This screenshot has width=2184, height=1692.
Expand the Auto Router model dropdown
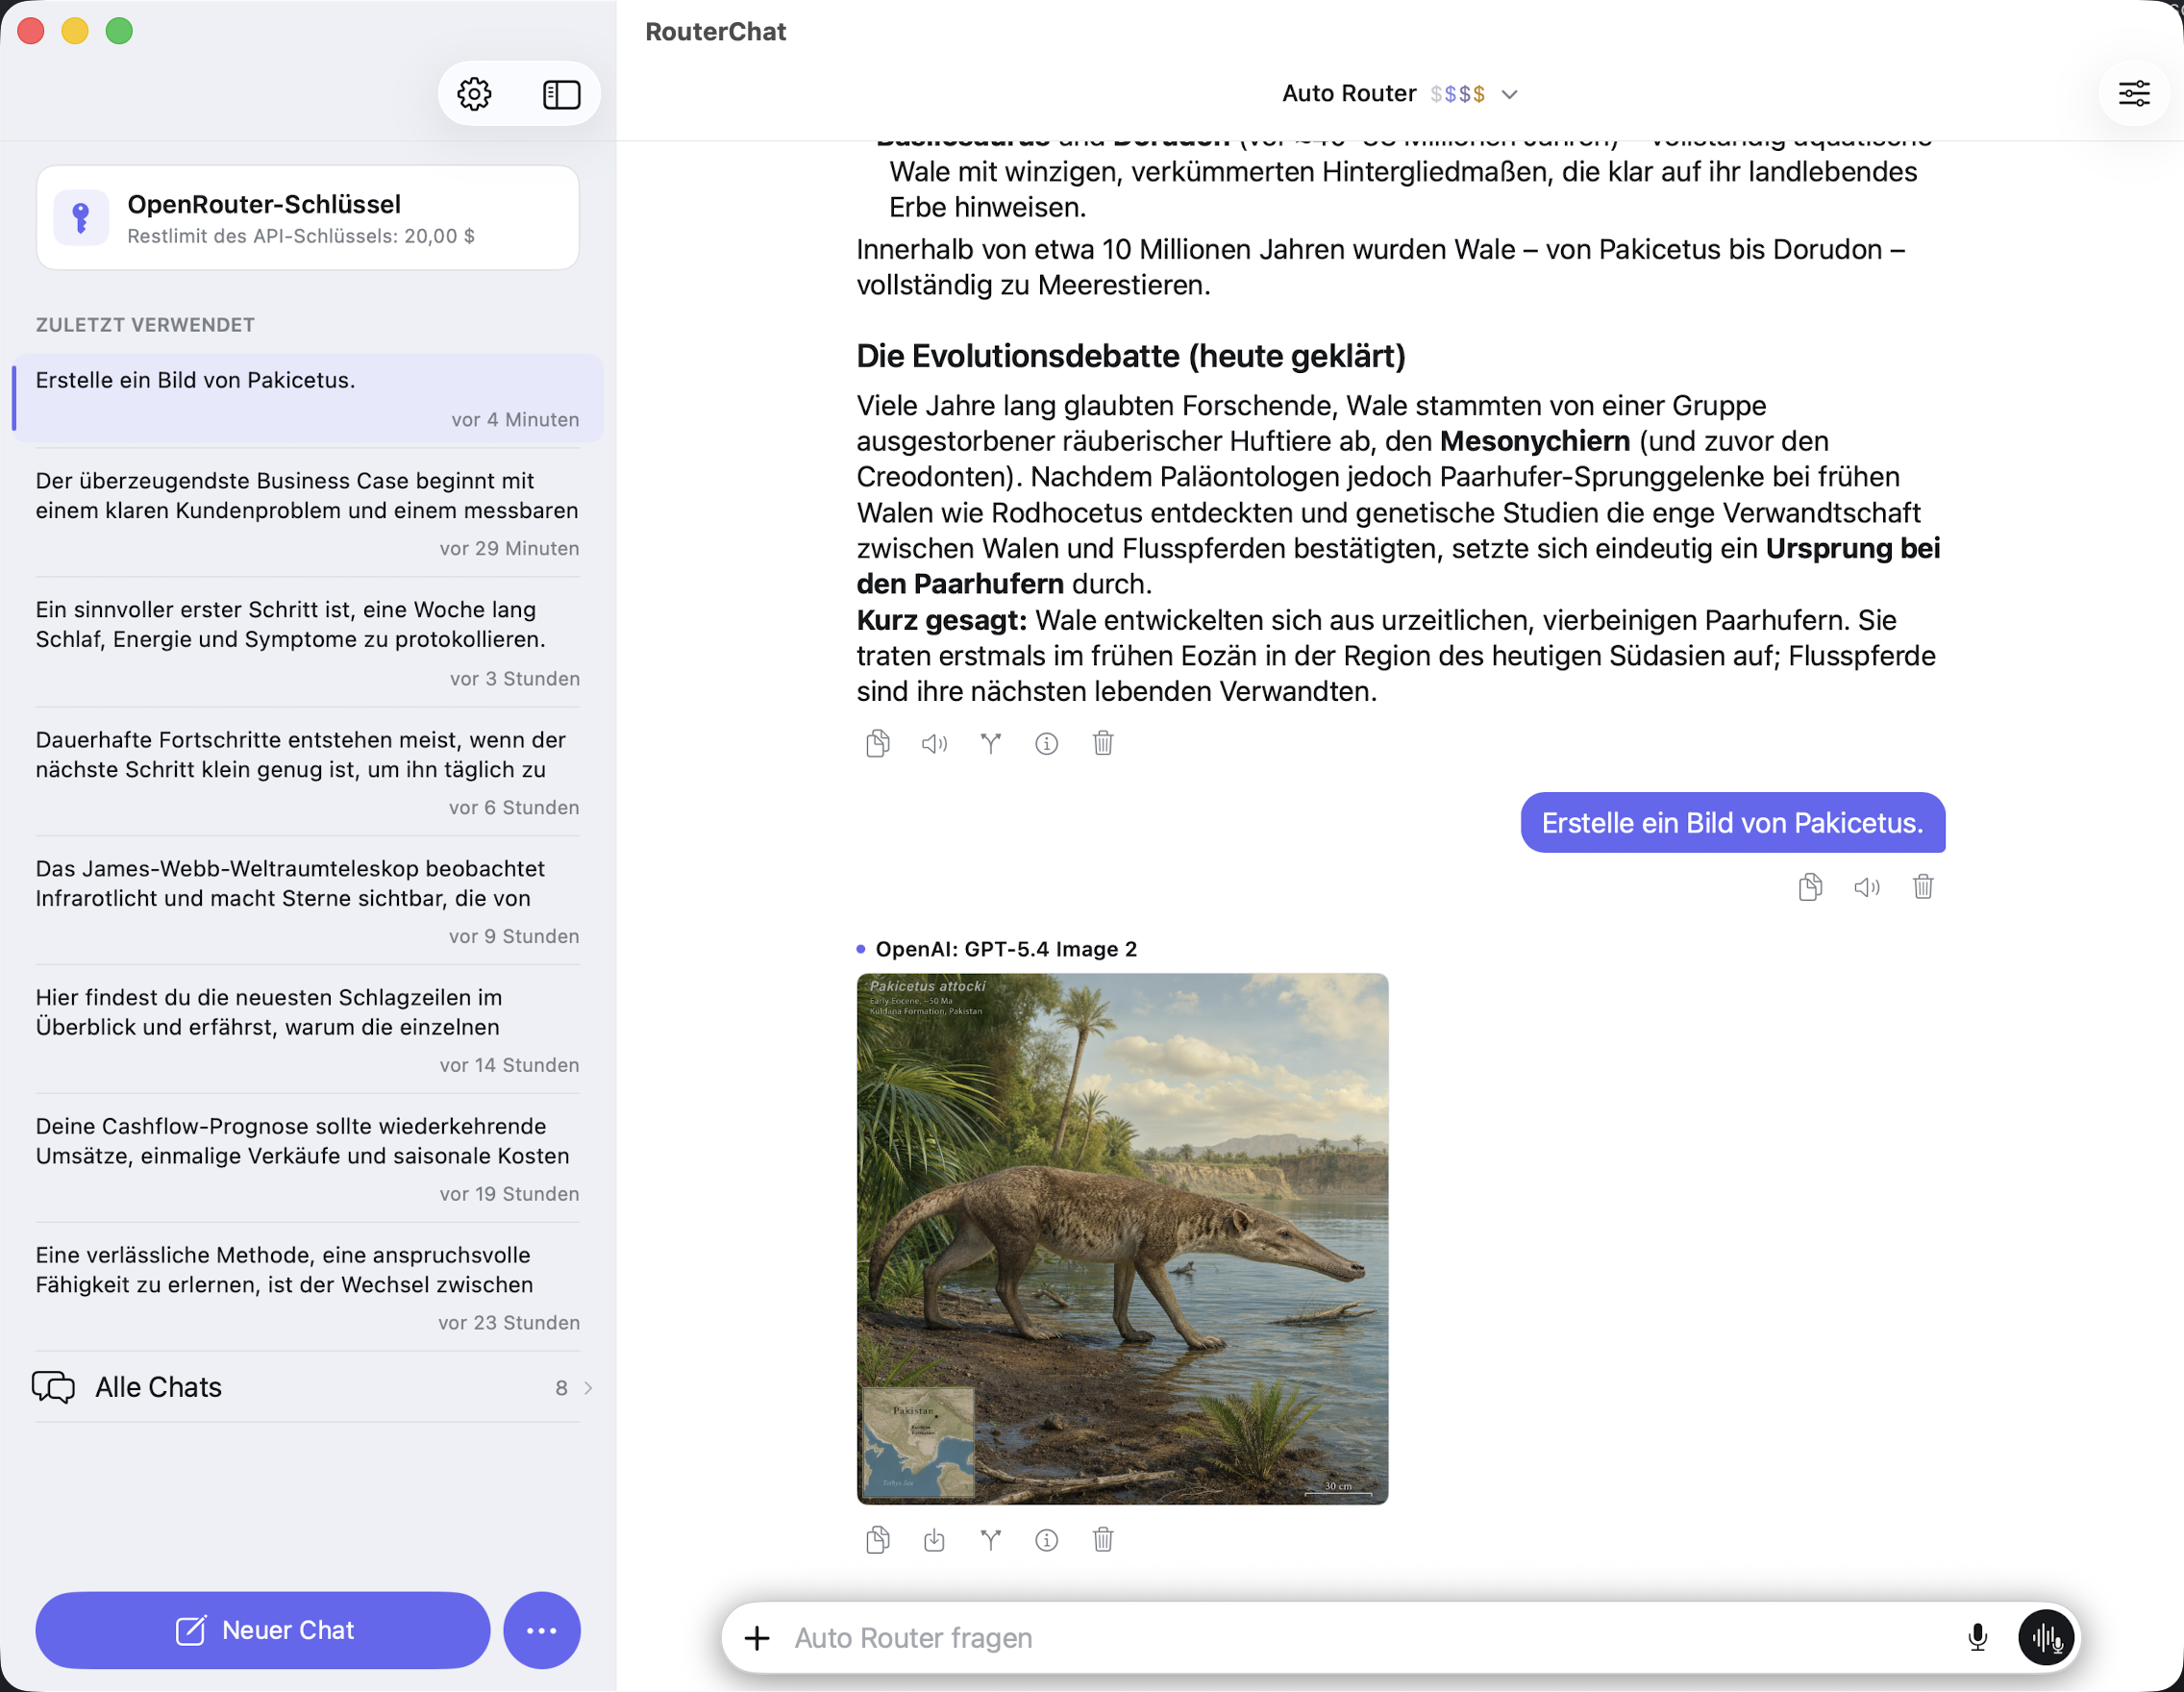click(1399, 94)
